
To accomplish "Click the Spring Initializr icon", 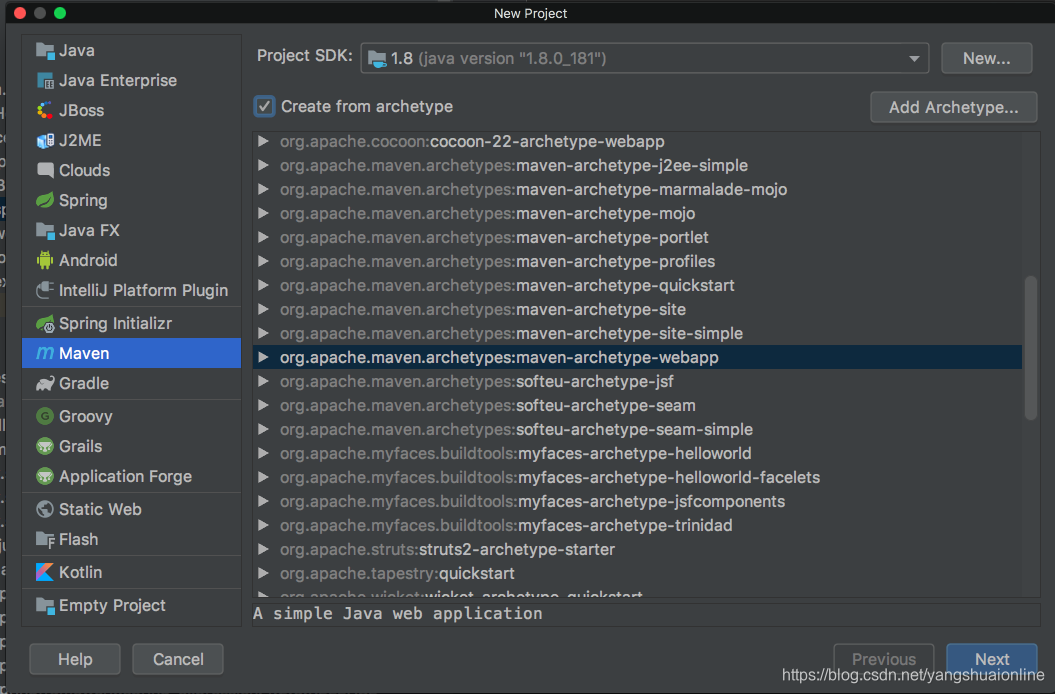I will click(x=45, y=324).
